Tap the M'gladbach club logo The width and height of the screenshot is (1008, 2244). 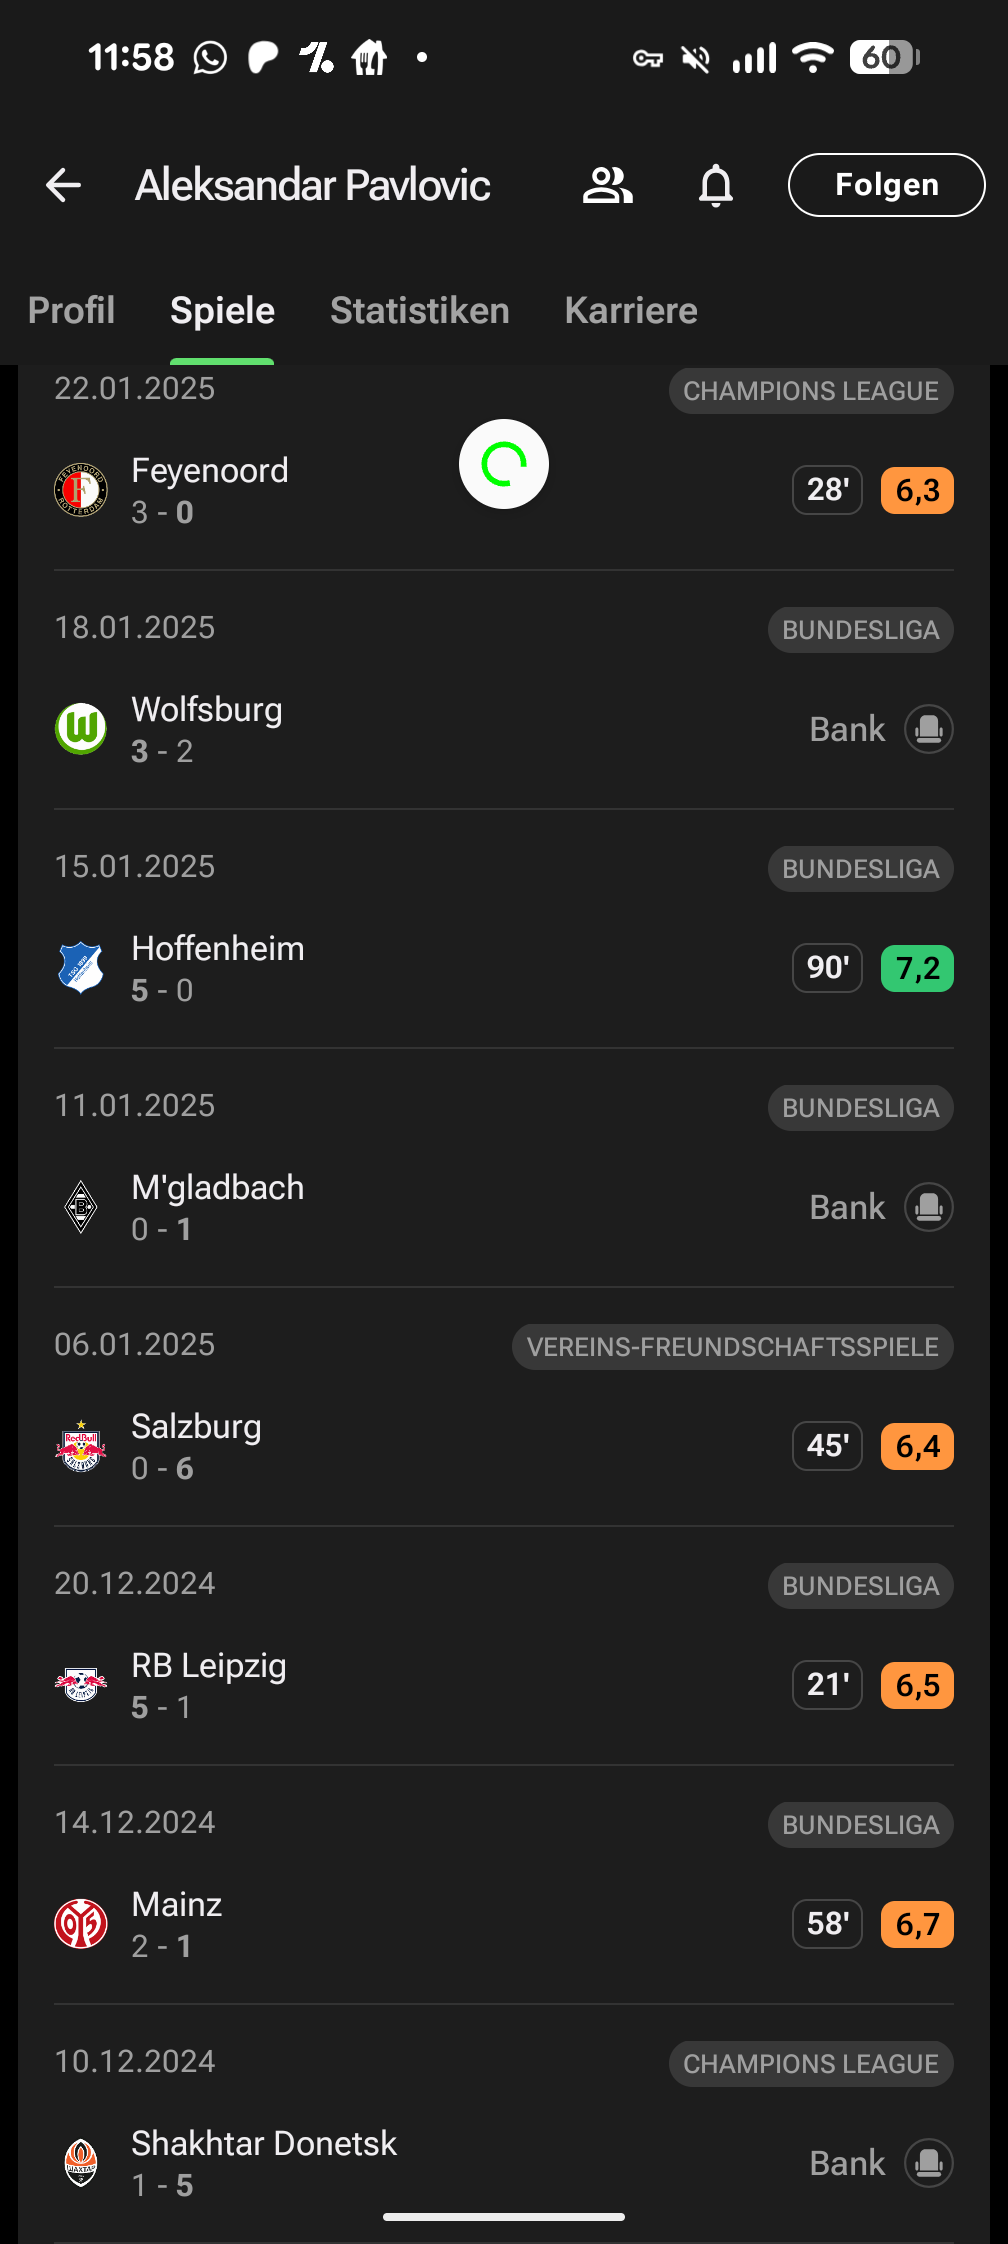pyautogui.click(x=81, y=1207)
